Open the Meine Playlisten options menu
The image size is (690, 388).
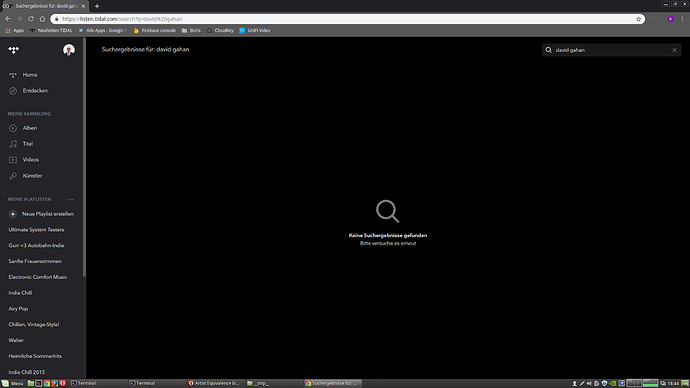point(70,199)
